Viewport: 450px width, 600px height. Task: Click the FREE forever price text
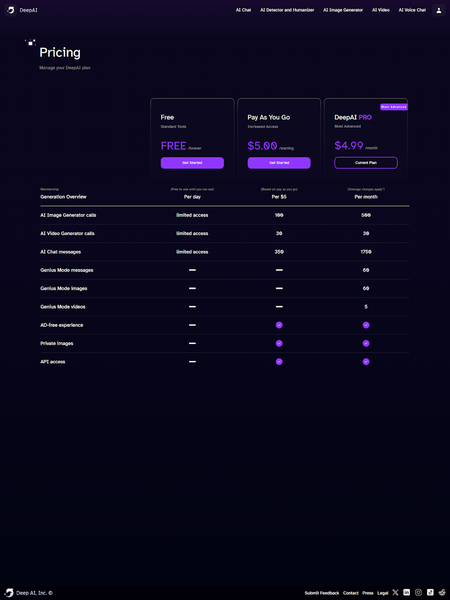pyautogui.click(x=181, y=146)
